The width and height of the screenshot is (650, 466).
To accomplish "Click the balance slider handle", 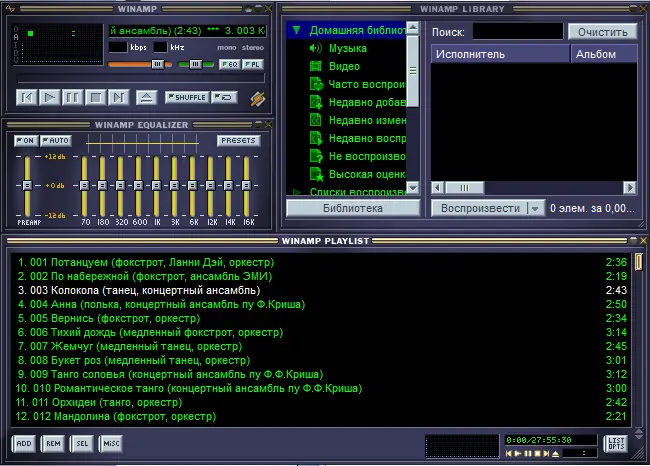I will (196, 64).
